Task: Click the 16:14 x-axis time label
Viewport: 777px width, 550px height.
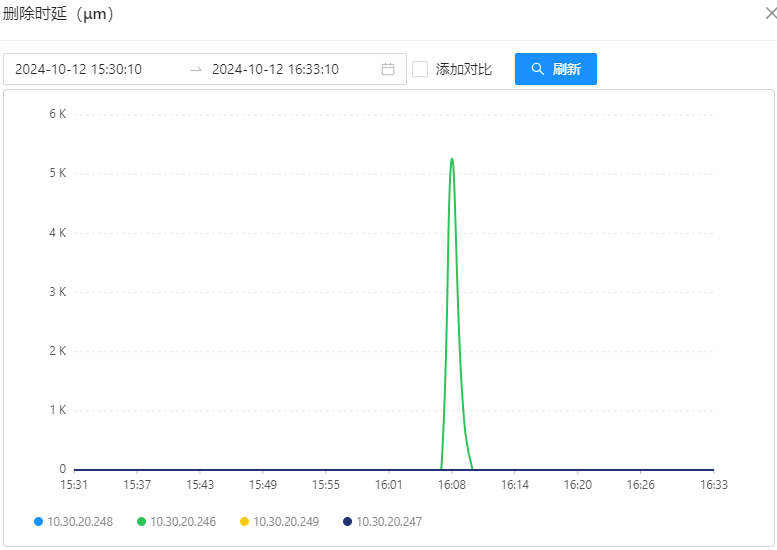Action: click(515, 485)
